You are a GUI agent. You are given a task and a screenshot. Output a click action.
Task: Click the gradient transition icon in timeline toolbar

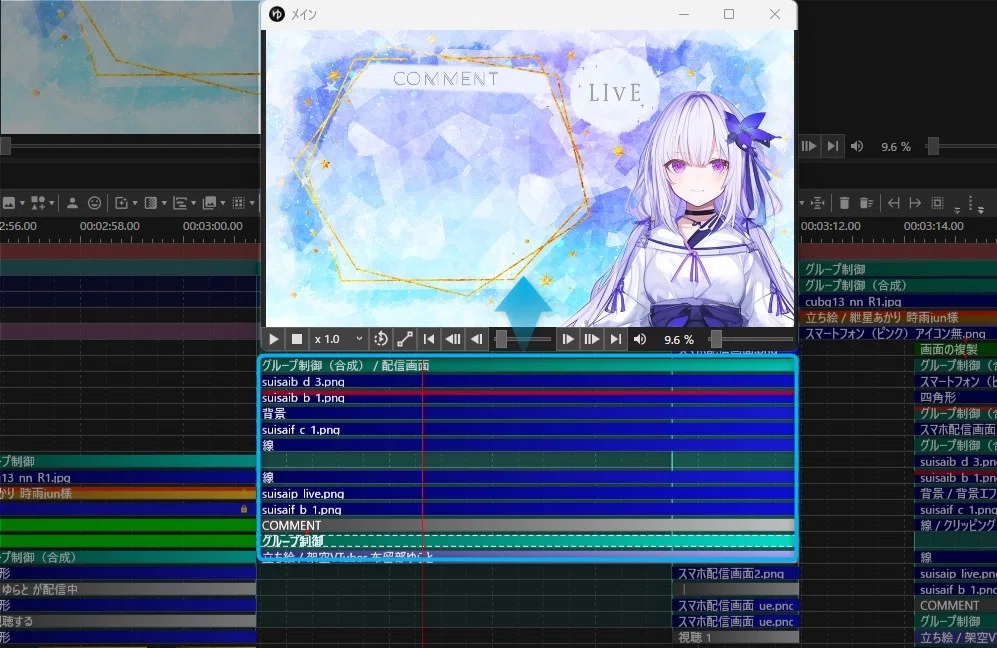point(151,203)
